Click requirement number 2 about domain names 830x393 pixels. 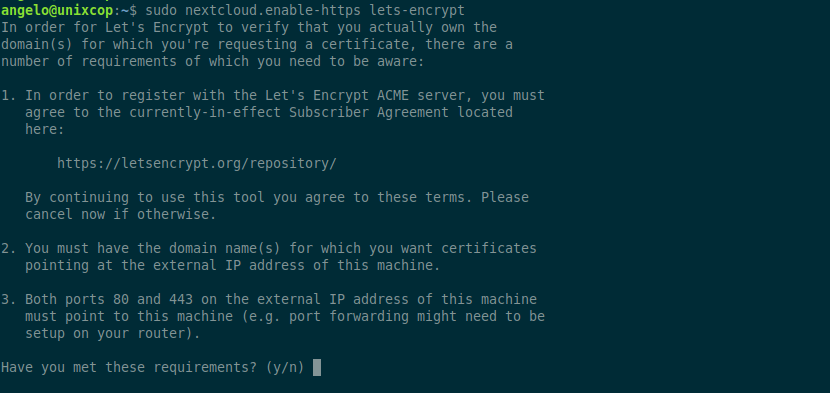click(x=269, y=256)
